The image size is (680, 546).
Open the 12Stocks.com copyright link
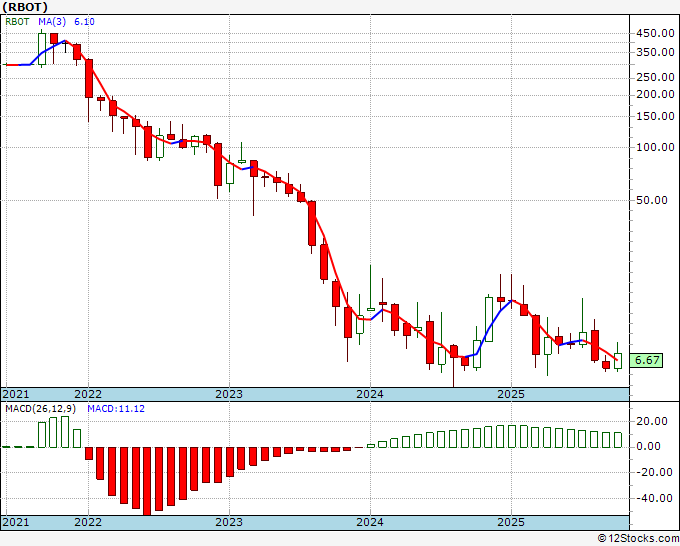pos(638,539)
